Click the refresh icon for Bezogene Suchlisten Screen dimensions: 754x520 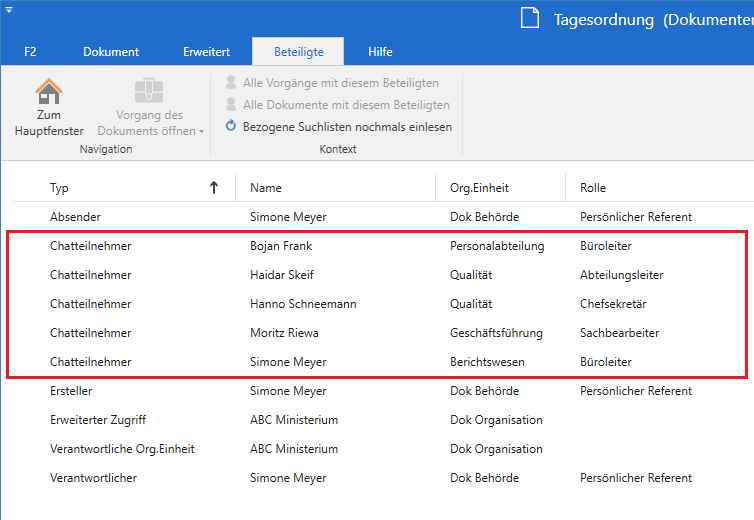(x=231, y=127)
